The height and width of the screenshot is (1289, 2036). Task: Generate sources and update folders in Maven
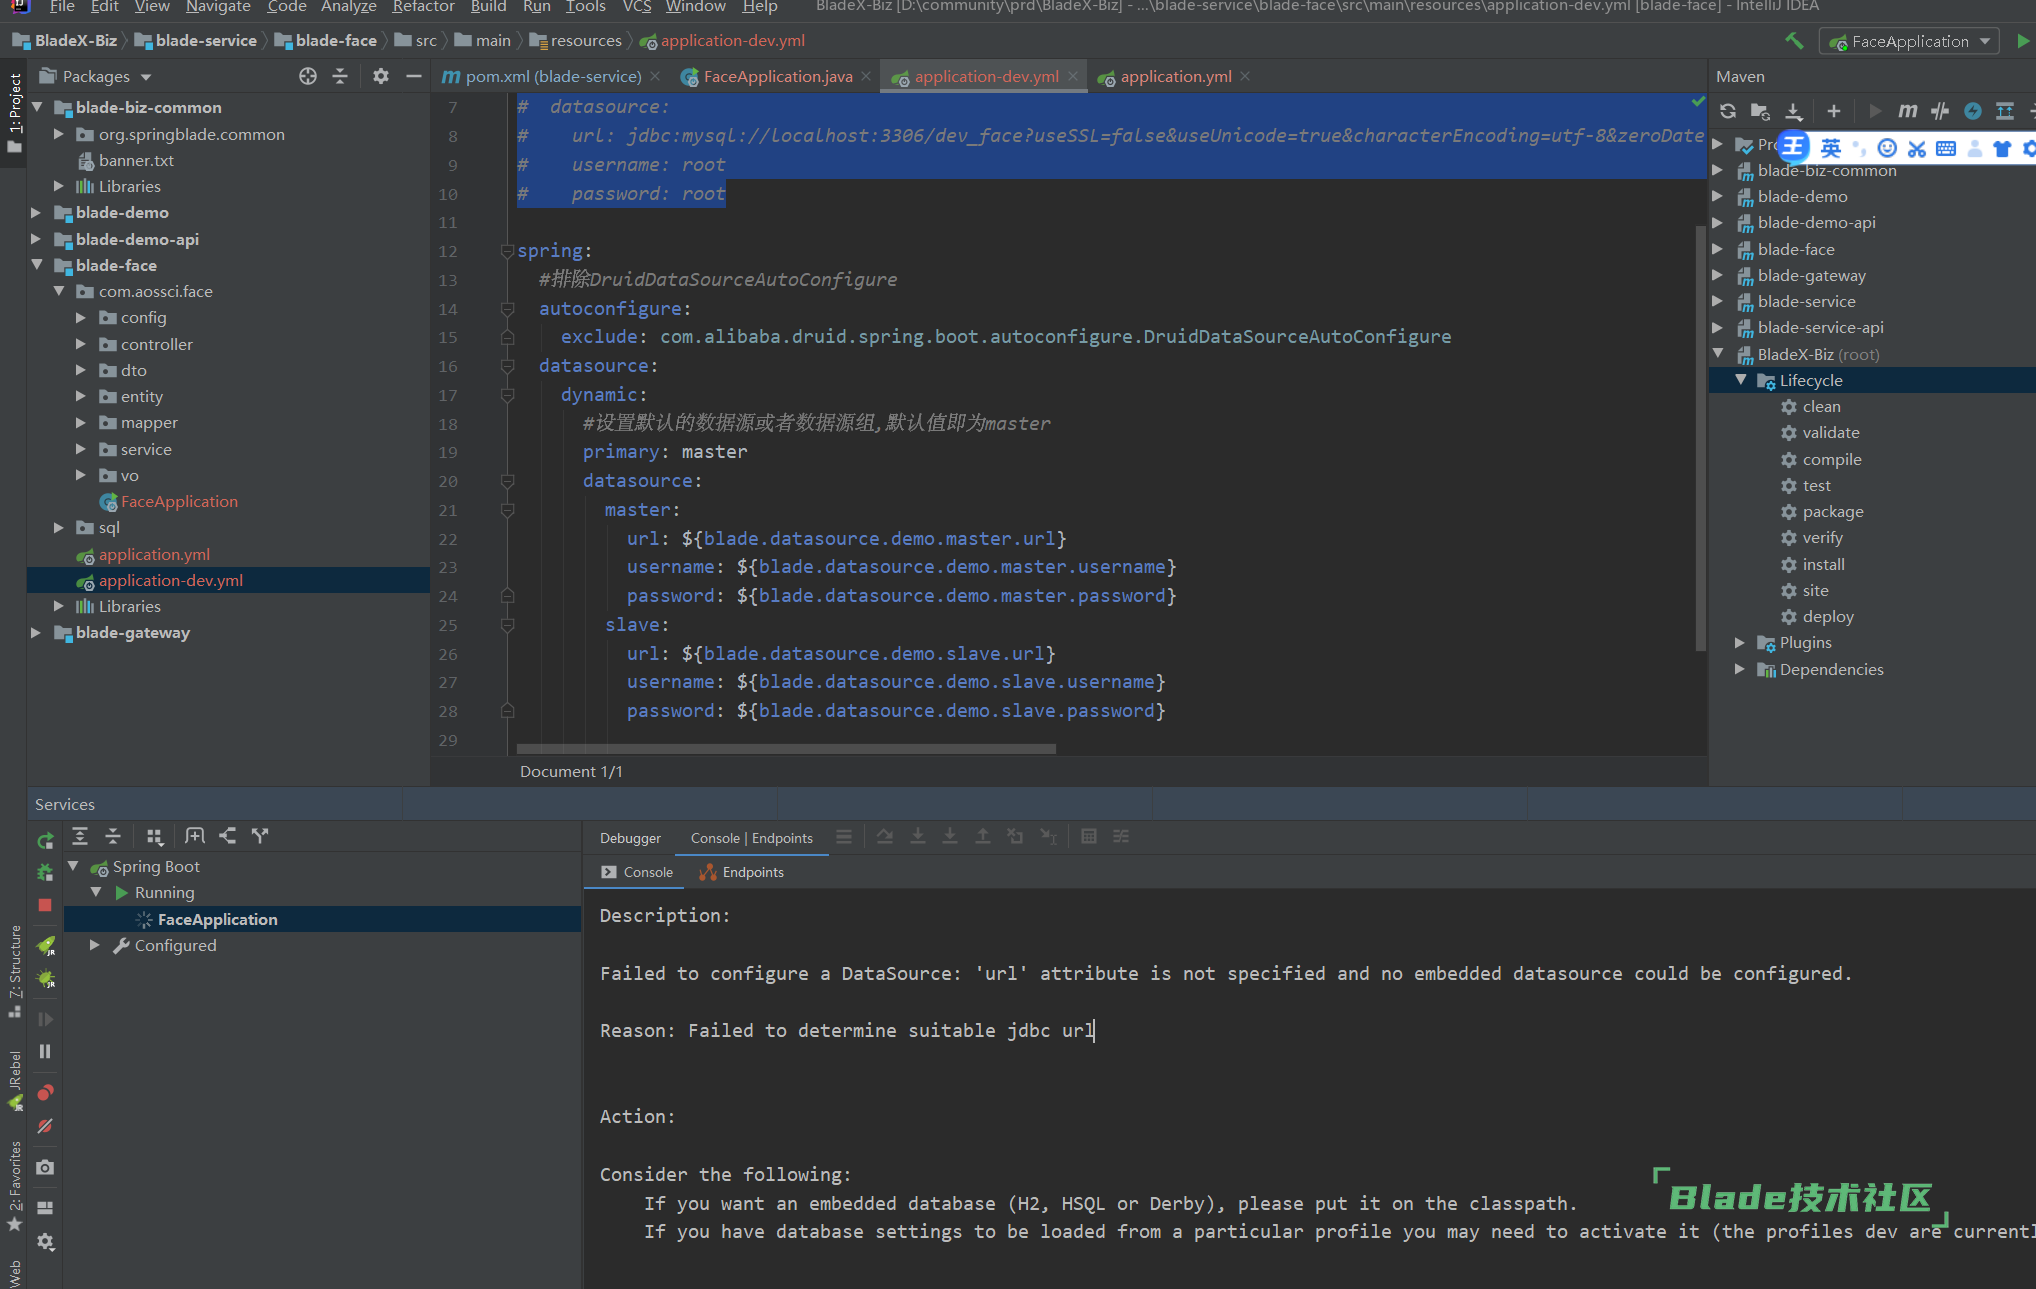[1761, 111]
